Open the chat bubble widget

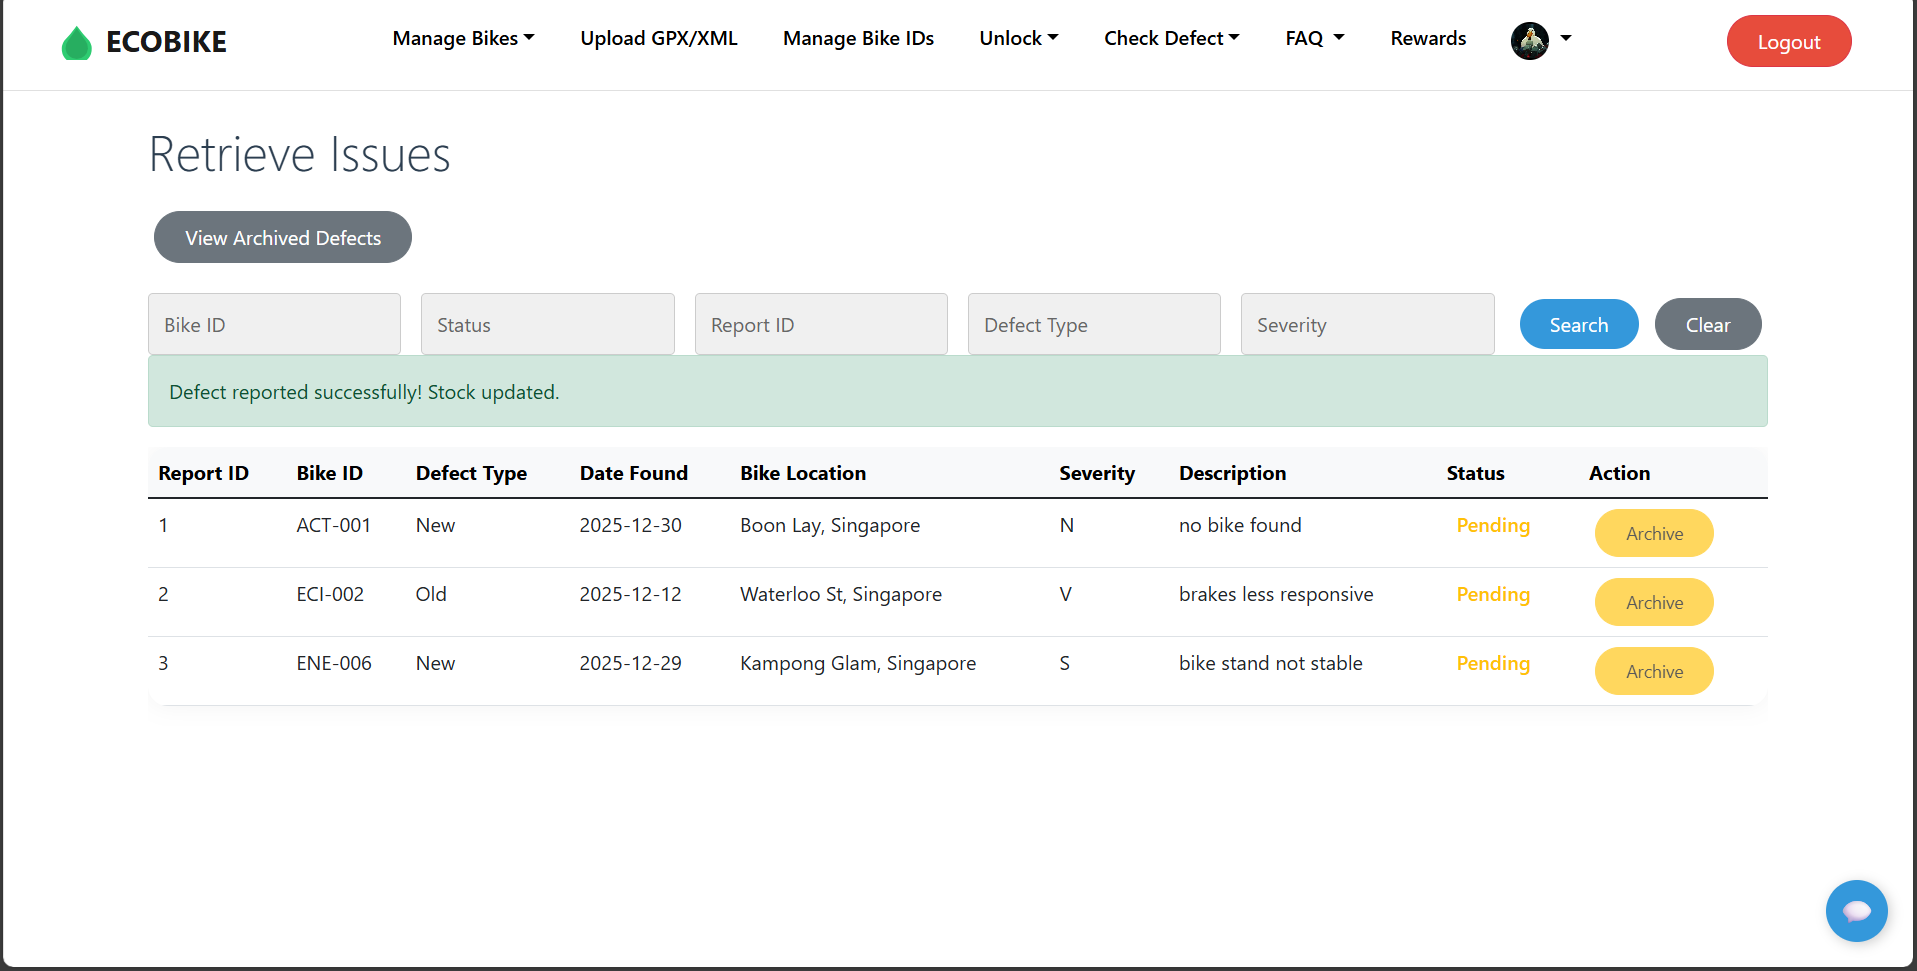coord(1856,910)
